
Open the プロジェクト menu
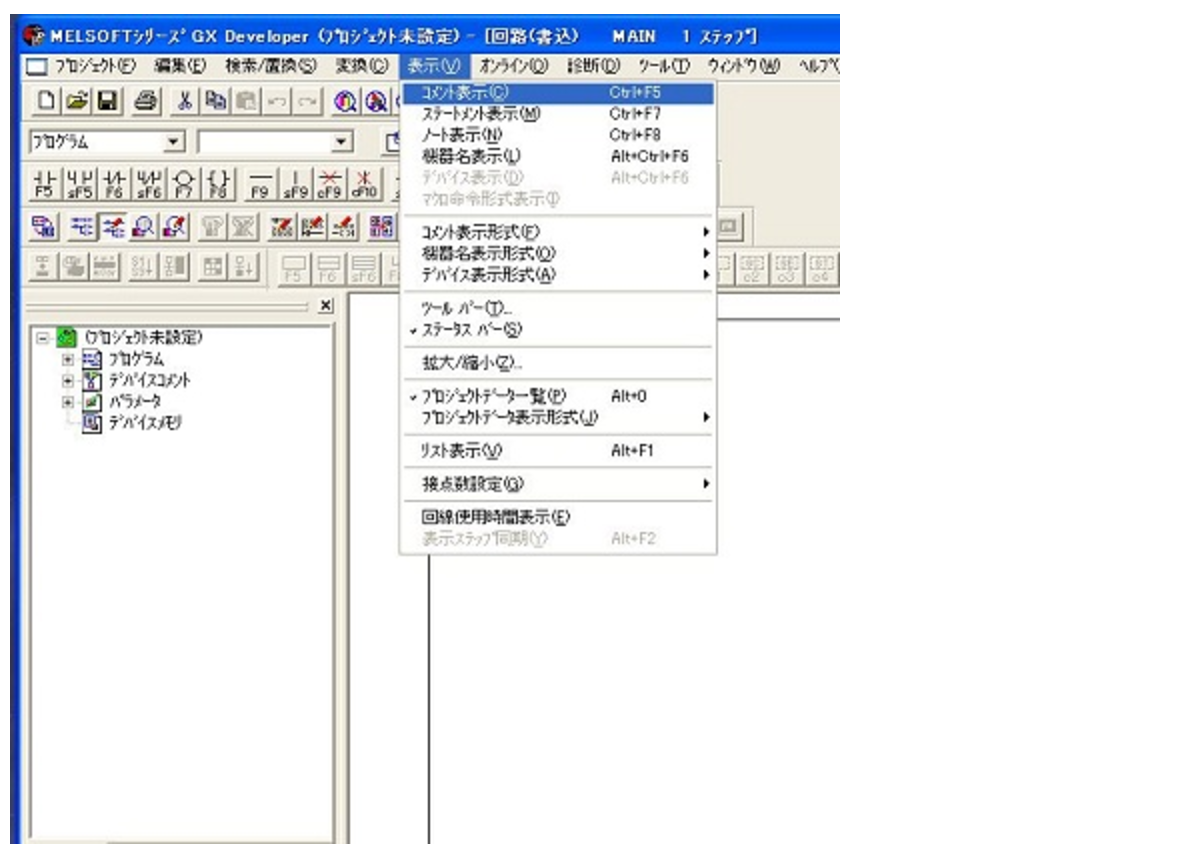click(95, 66)
